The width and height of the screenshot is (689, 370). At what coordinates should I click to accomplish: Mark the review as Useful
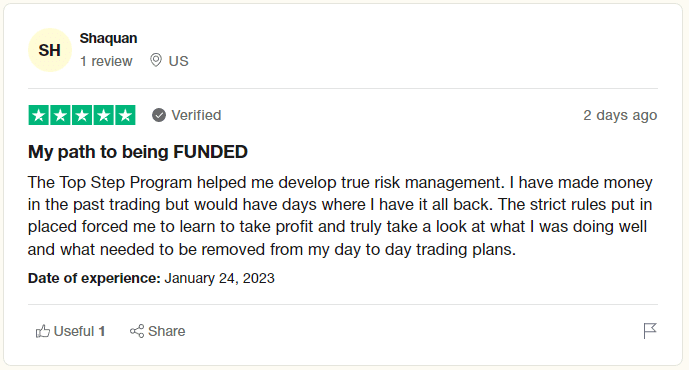point(70,331)
